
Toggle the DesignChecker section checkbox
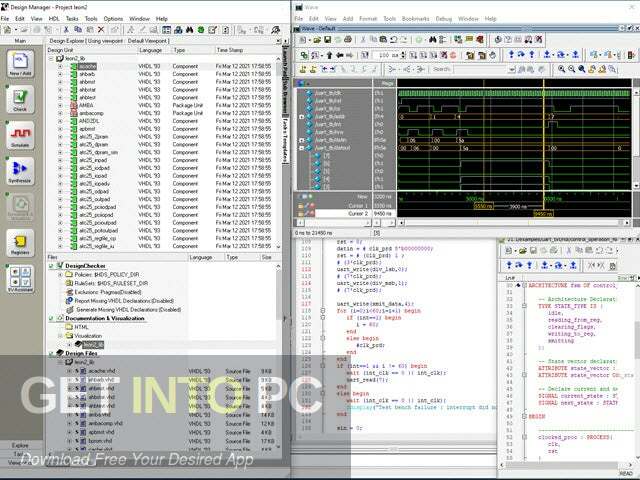pyautogui.click(x=51, y=266)
